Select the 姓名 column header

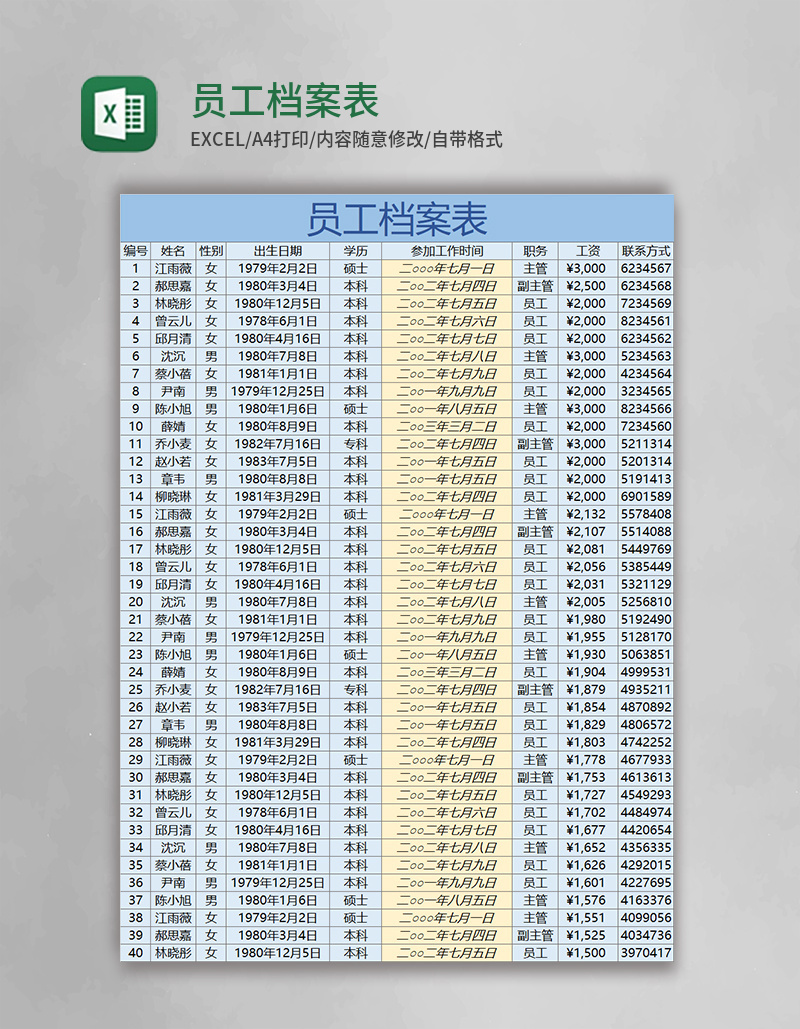[172, 251]
